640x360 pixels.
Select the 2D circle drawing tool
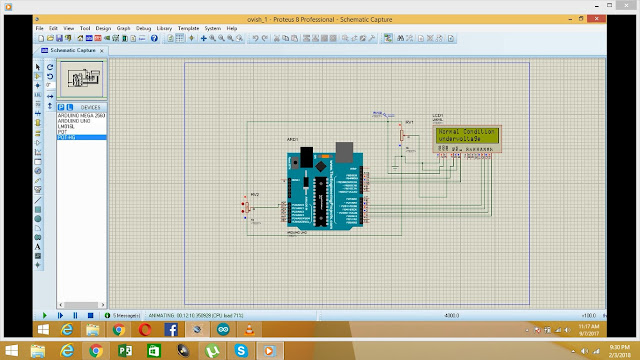pyautogui.click(x=38, y=219)
